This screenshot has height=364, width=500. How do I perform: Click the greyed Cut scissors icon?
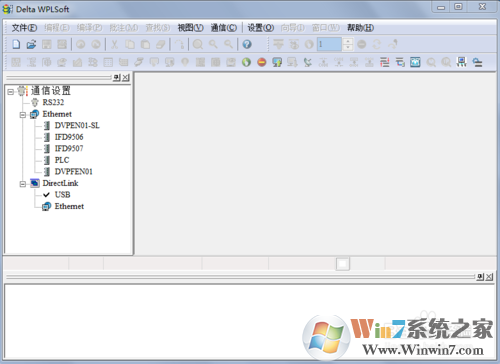(114, 44)
